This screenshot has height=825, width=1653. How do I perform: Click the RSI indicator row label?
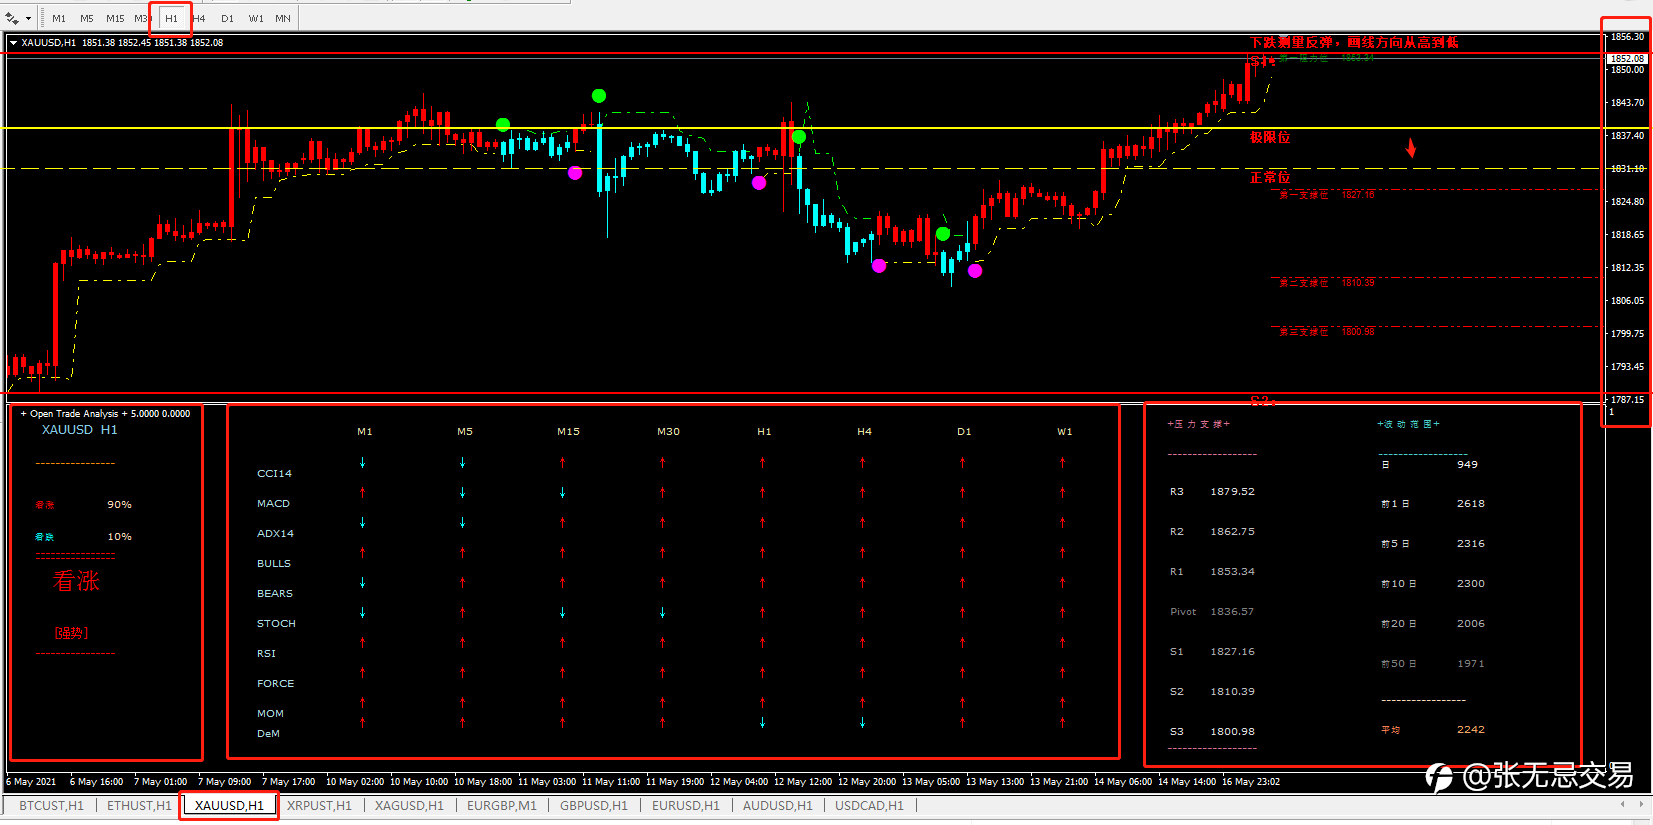click(266, 654)
